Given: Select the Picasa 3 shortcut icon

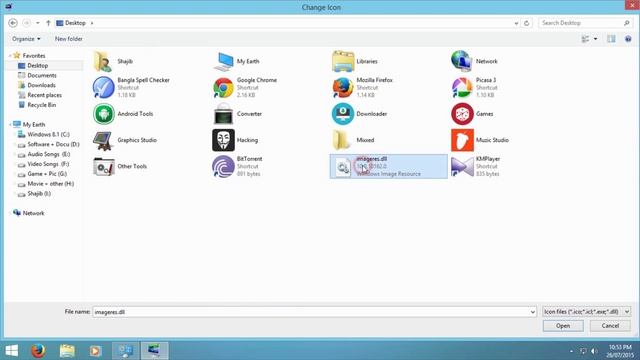Looking at the screenshot, I should pos(462,87).
